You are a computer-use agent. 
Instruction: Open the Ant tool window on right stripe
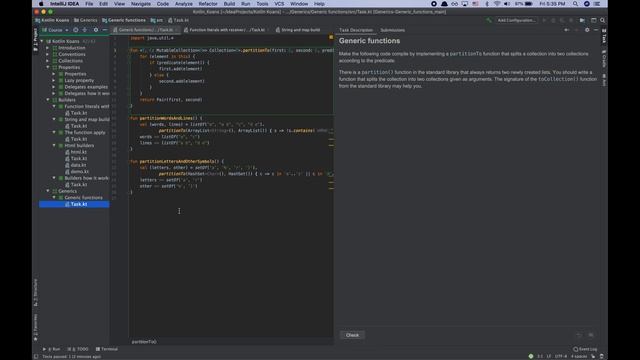(604, 80)
